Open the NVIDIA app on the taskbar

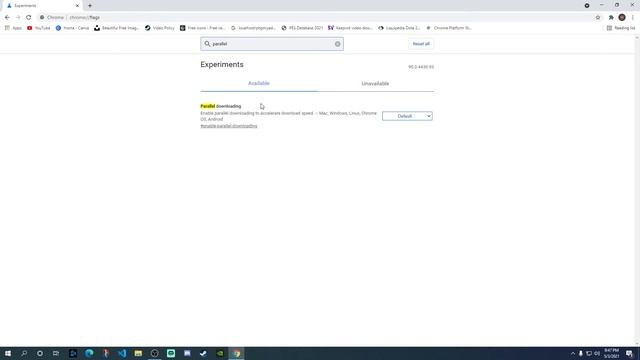pyautogui.click(x=220, y=353)
